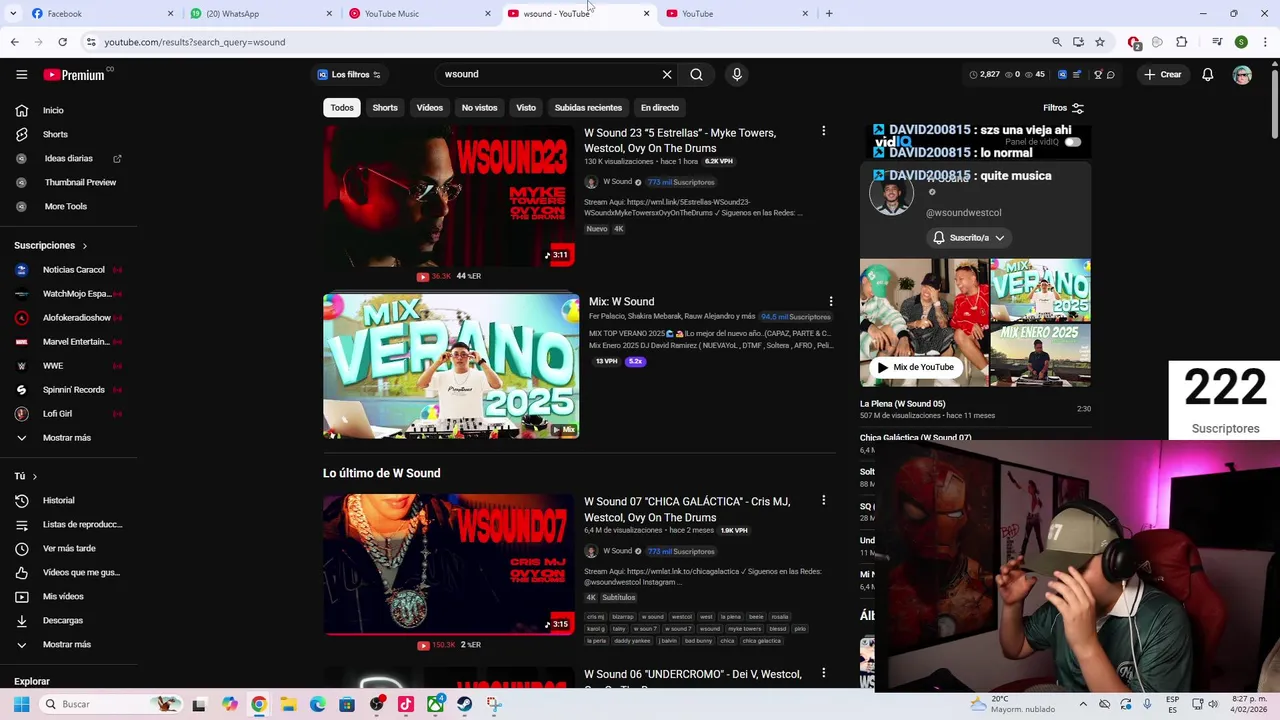Switch to the WhatsApp browser tab
The width and height of the screenshot is (1280, 720).
(258, 13)
